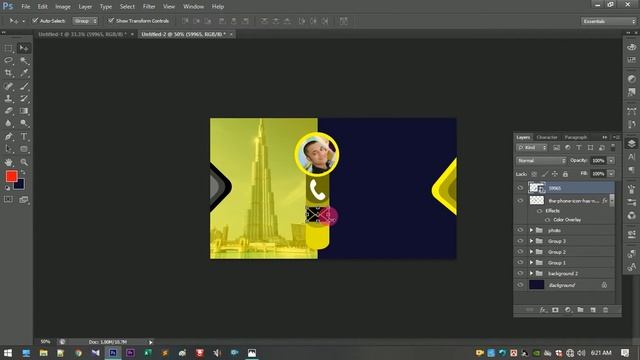Open the Filter menu
Image resolution: width=640 pixels, height=360 pixels.
[149, 7]
